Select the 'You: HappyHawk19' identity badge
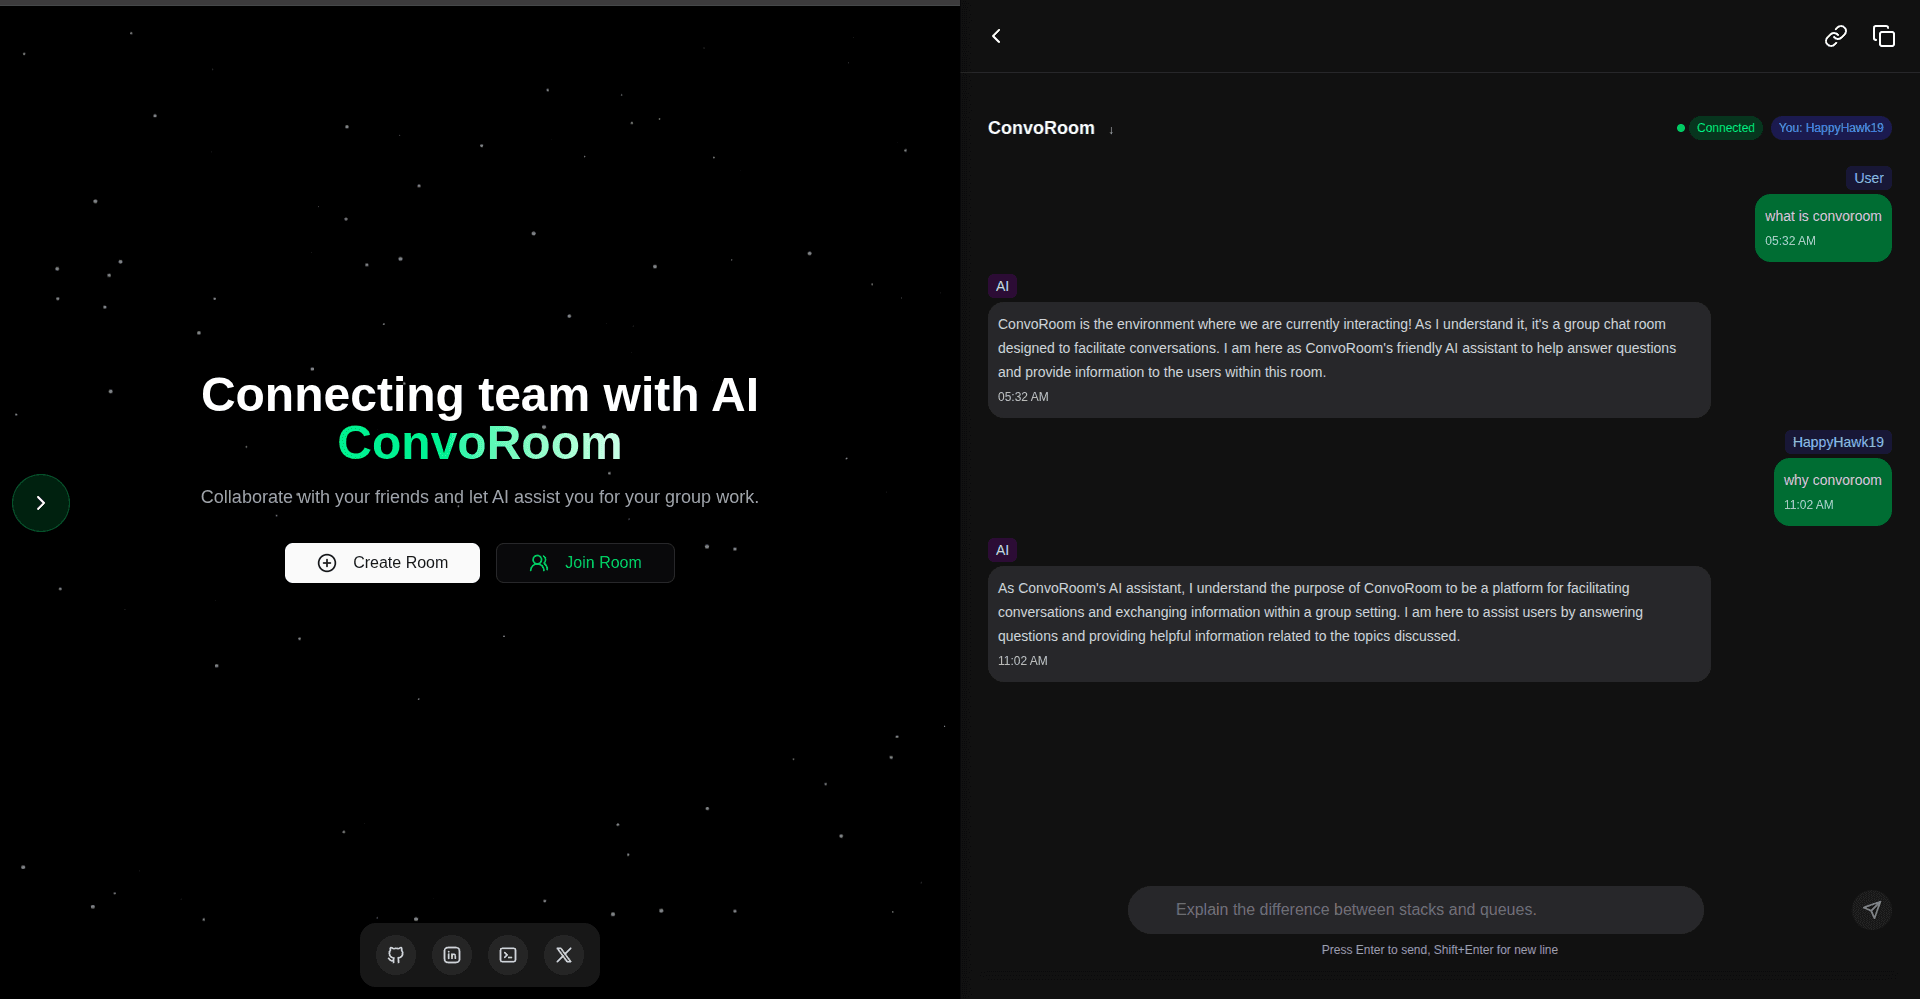The height and width of the screenshot is (999, 1920). (x=1830, y=127)
